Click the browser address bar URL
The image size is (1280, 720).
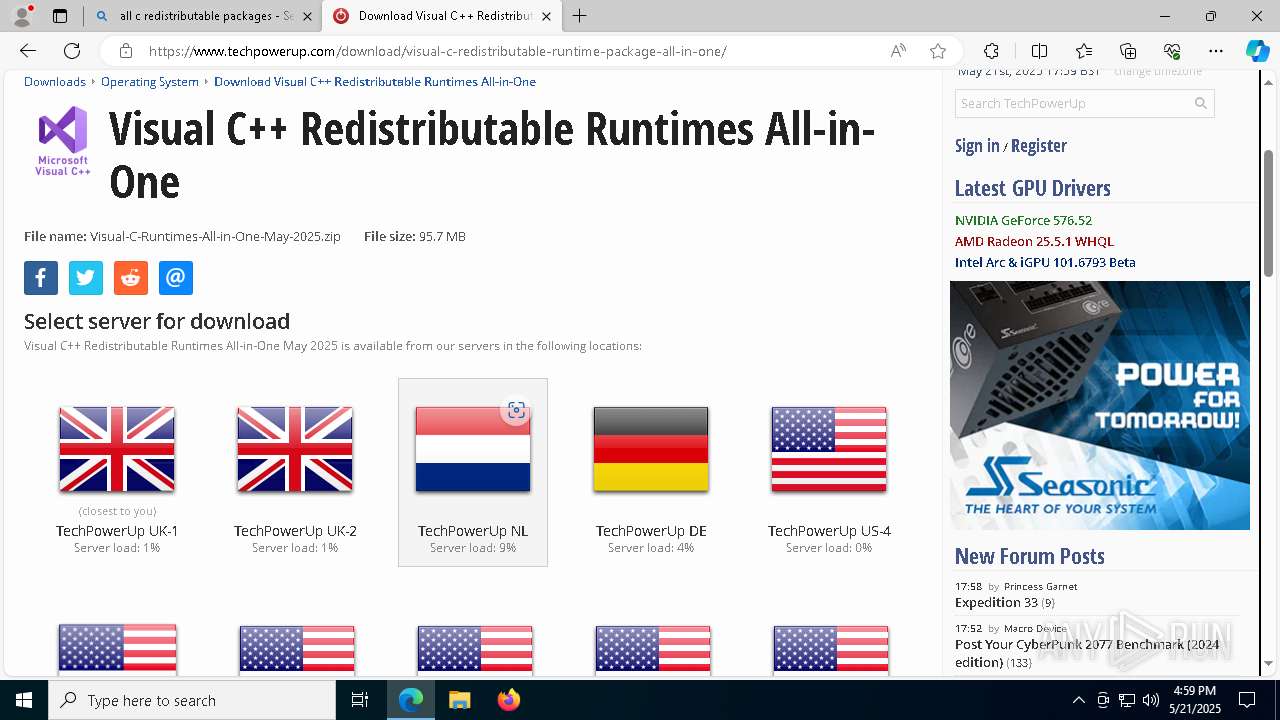[438, 51]
